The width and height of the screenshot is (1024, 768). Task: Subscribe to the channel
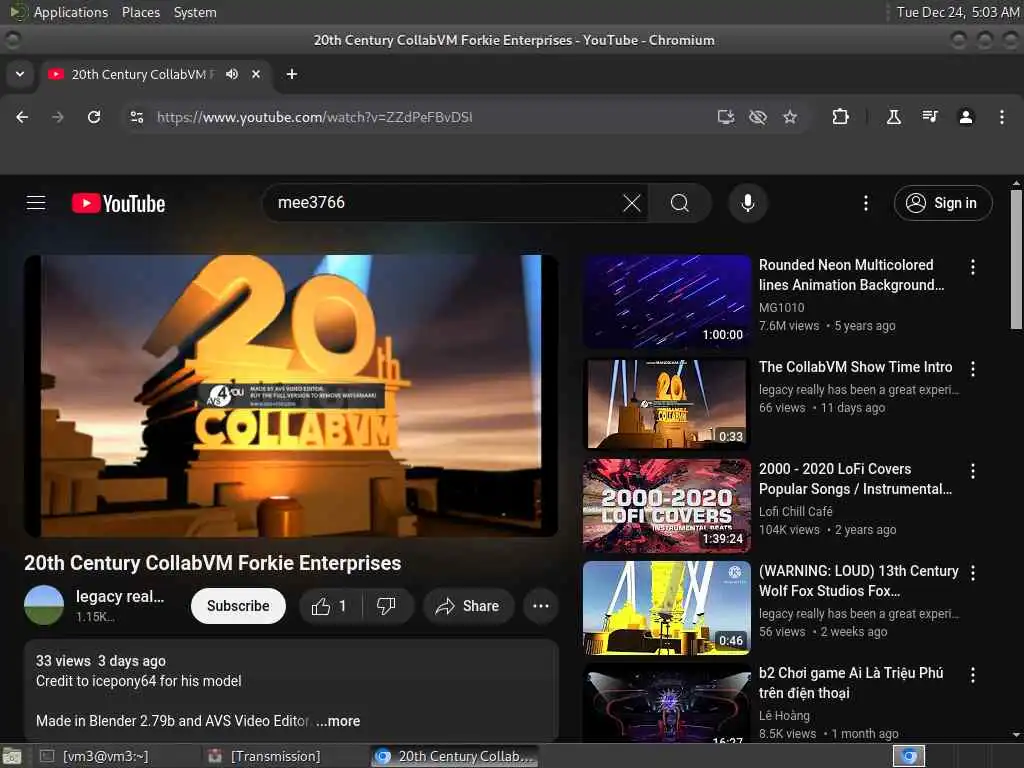[x=238, y=606]
